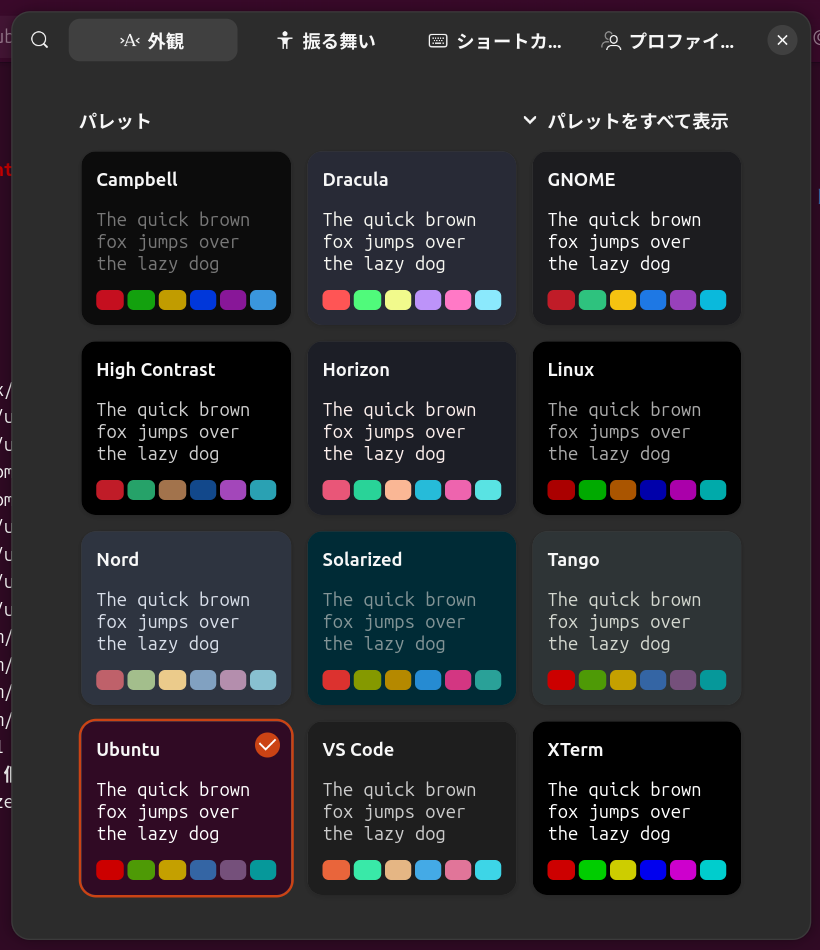Screen dimensions: 820x950
Task: Click the パレットをすべて表示 label
Action: coord(637,121)
